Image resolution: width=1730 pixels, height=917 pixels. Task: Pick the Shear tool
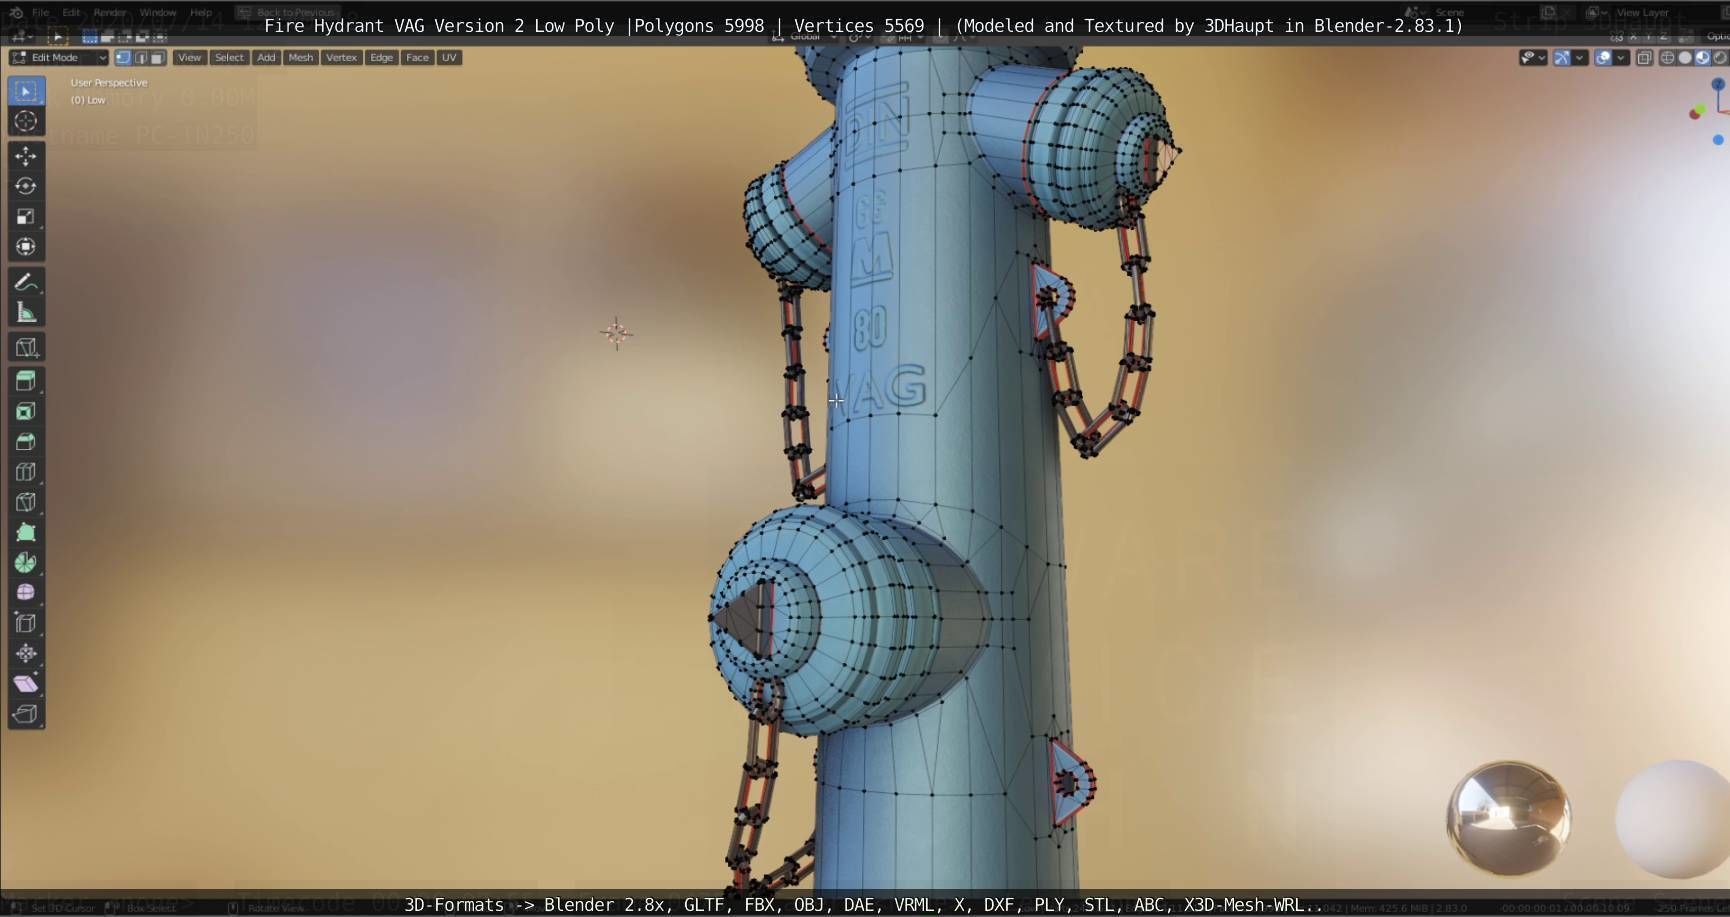26,684
